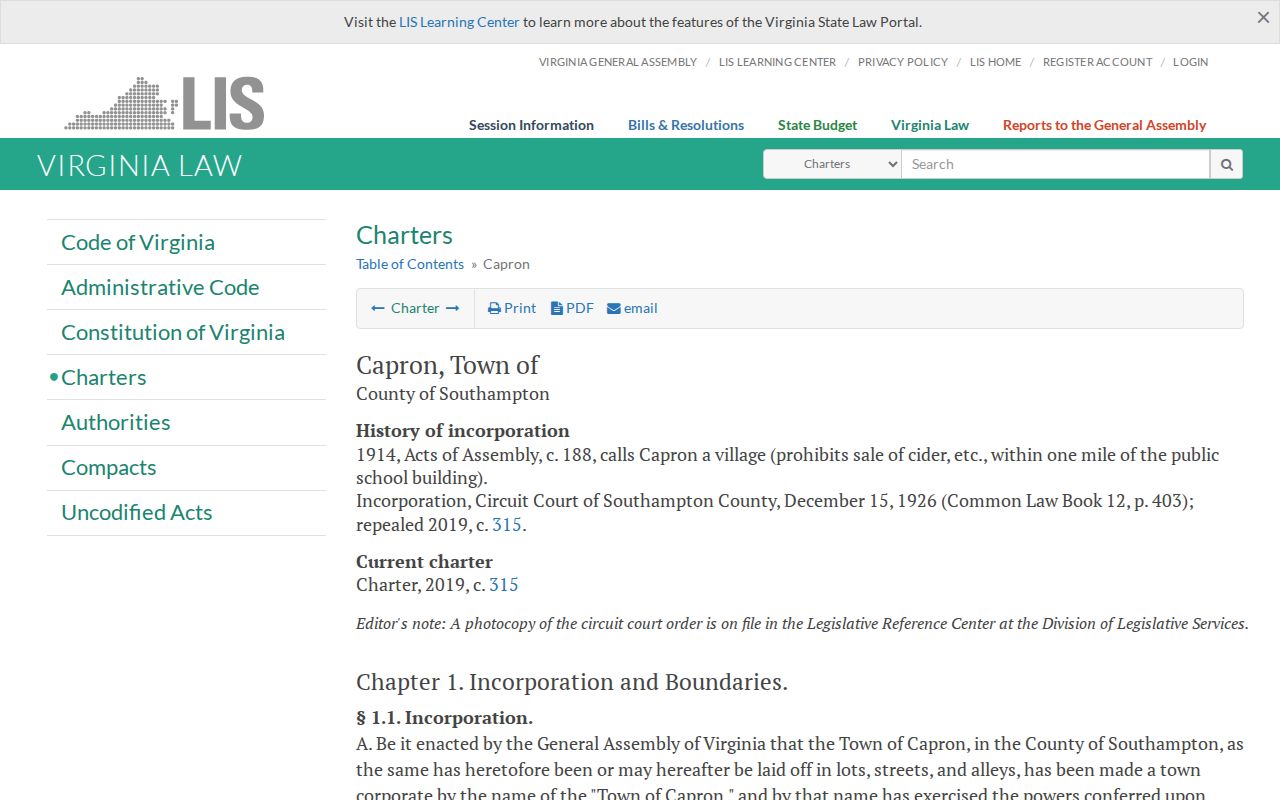Click the '§ 1.1. Incorporation.' section heading
The image size is (1280, 800).
(444, 718)
